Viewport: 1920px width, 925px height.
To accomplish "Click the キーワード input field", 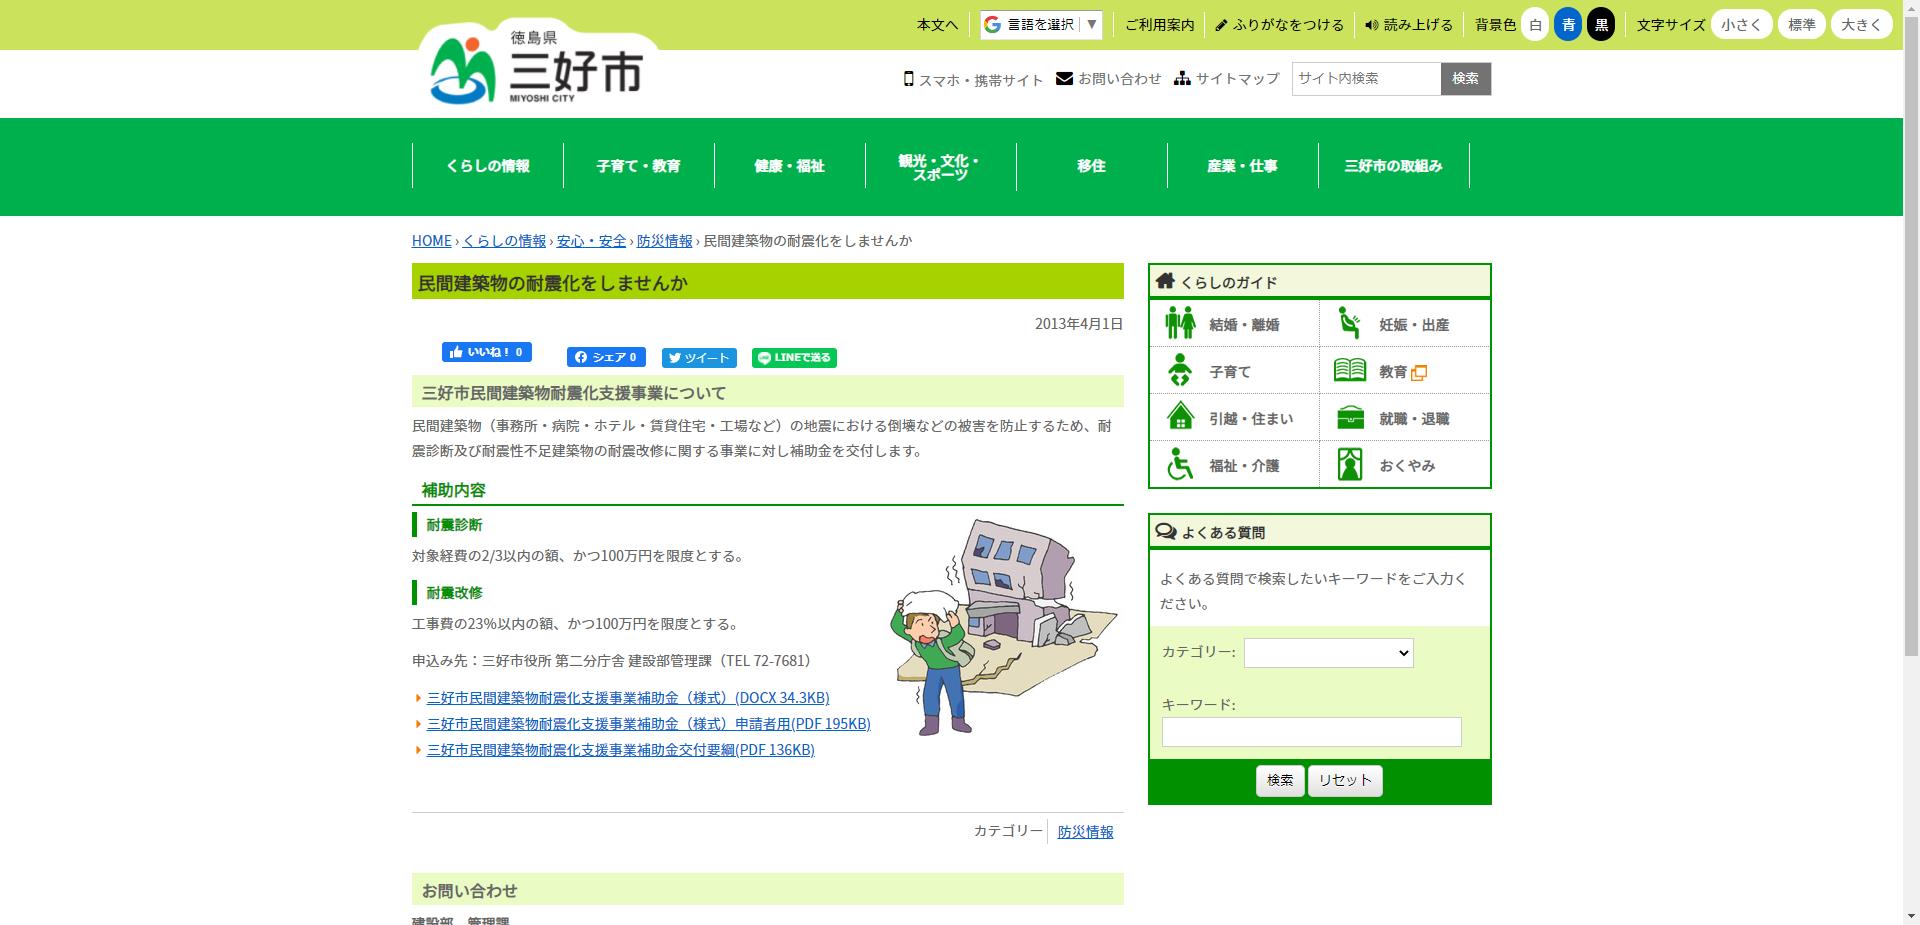I will [1310, 732].
